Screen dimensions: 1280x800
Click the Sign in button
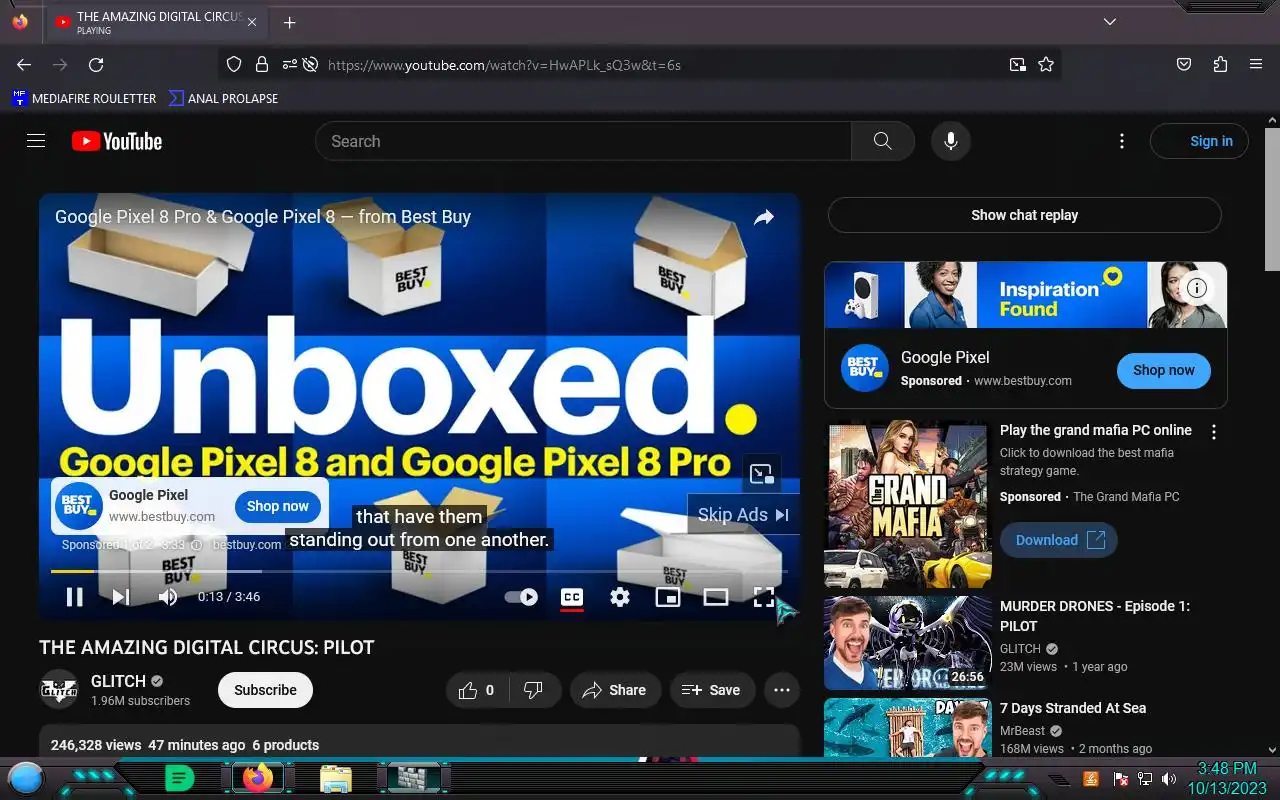(1199, 141)
